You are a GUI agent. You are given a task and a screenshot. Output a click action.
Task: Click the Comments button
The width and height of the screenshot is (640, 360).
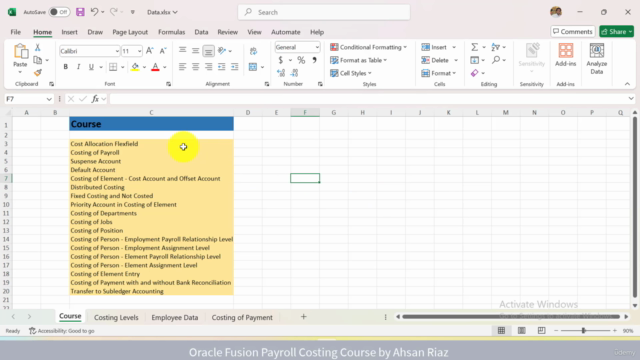click(x=573, y=31)
